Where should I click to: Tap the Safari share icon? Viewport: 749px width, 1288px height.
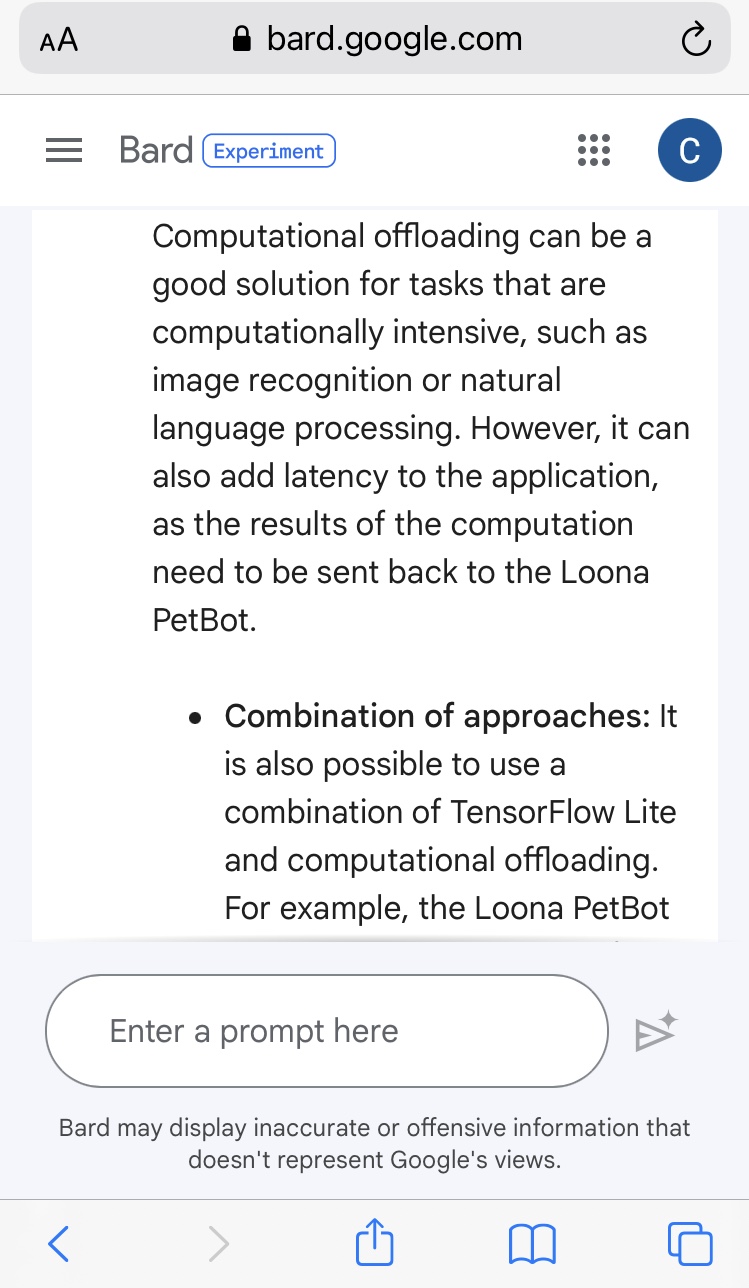[x=375, y=1243]
